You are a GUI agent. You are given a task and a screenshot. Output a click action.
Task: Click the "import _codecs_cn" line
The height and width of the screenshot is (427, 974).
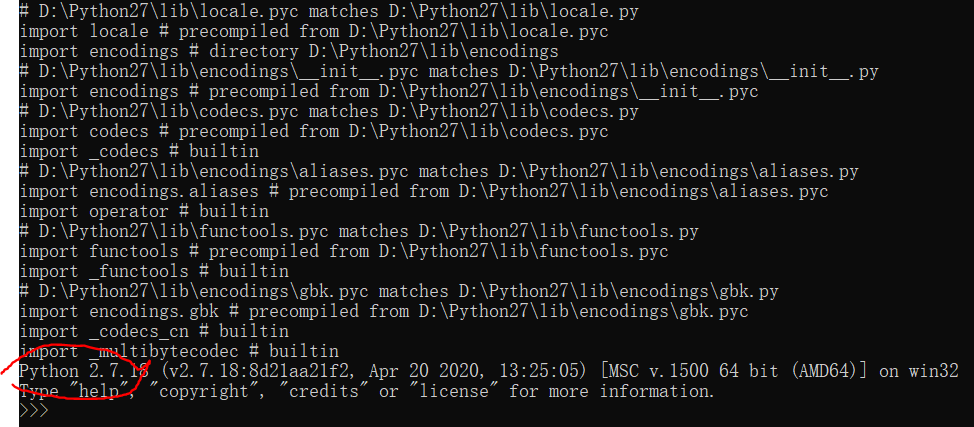[x=155, y=331]
